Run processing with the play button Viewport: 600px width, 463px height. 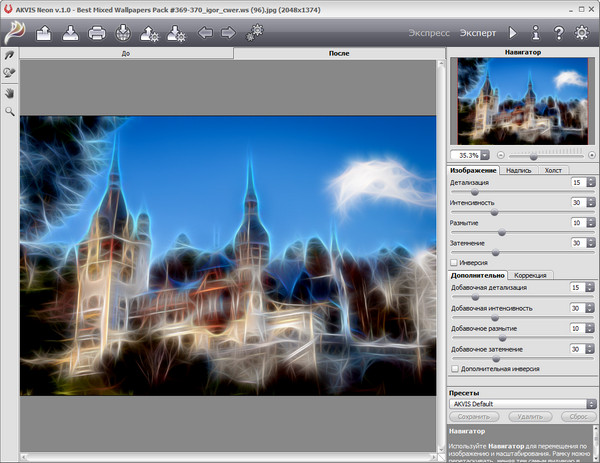514,33
